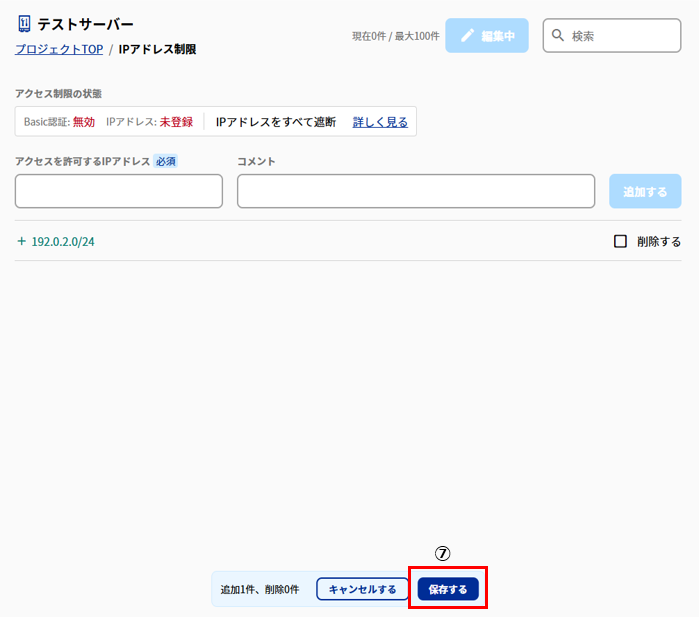This screenshot has height=617, width=699.
Task: Click the server icon beside テストサーバー
Action: click(x=24, y=24)
